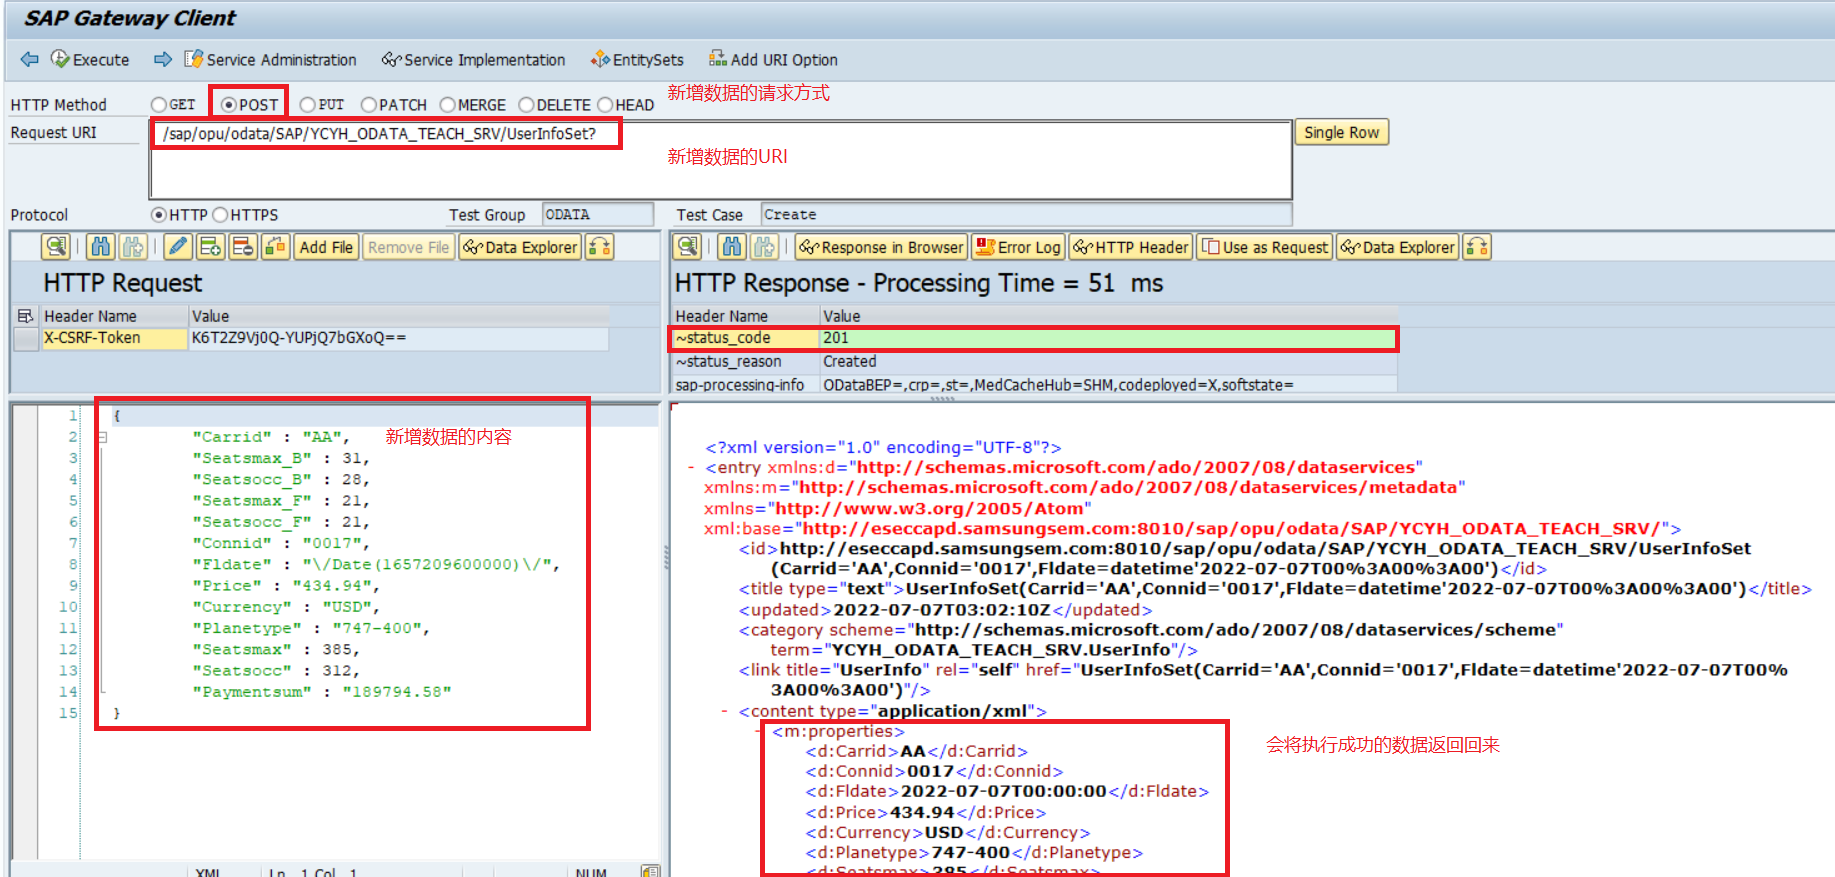
Task: Open Service Implementation
Action: 474,60
